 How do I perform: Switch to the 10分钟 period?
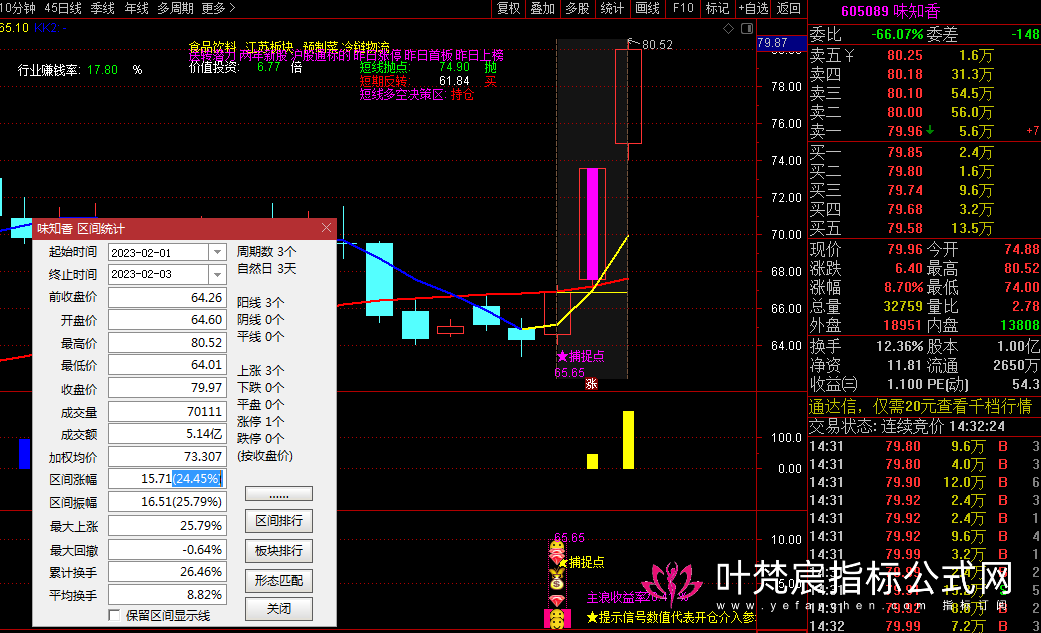point(18,9)
